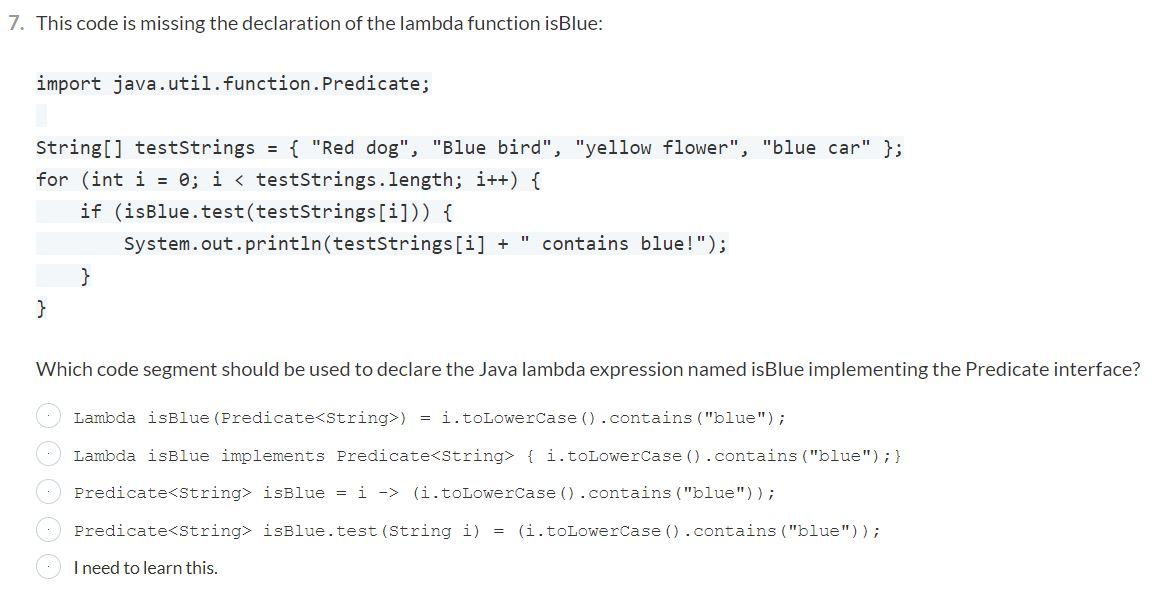Click the highlighted blank code line

[41, 115]
